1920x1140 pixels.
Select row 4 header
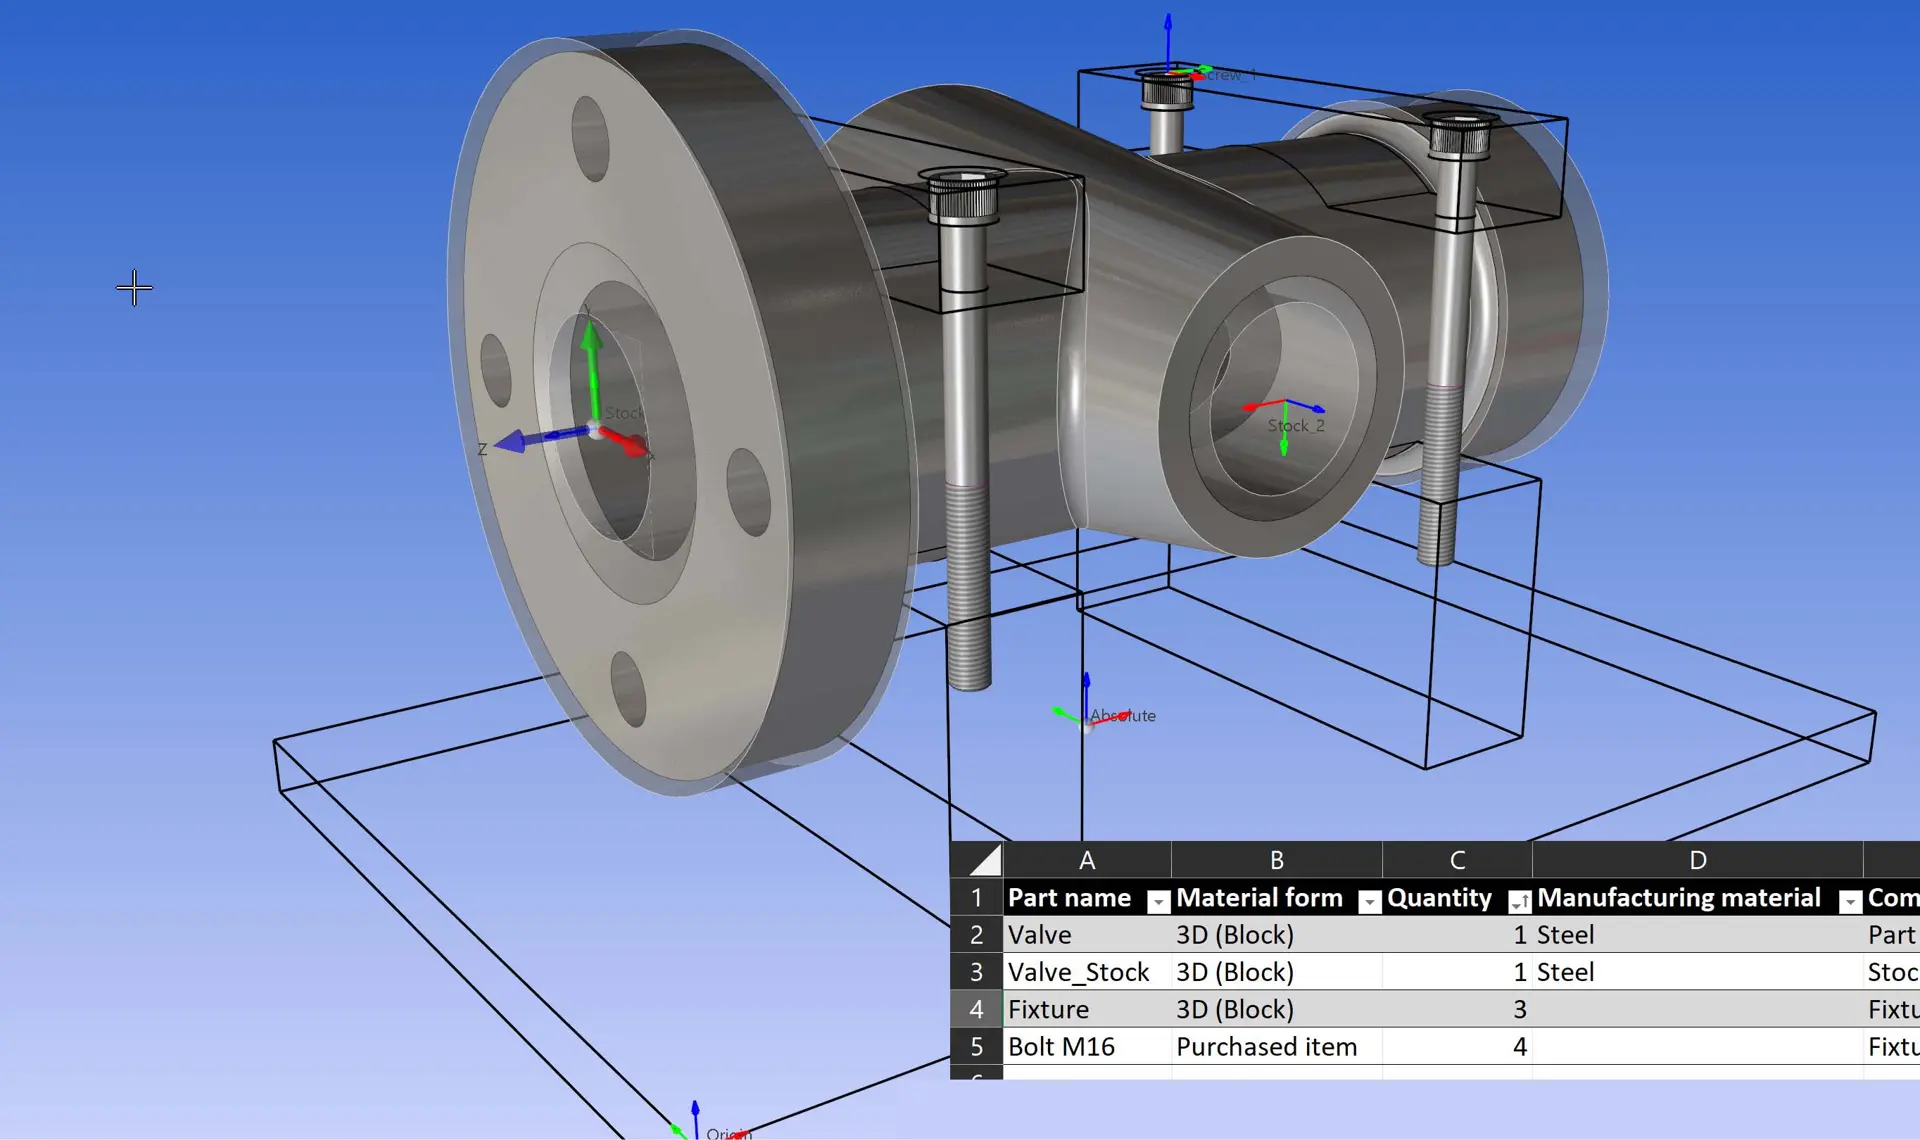pos(977,1009)
